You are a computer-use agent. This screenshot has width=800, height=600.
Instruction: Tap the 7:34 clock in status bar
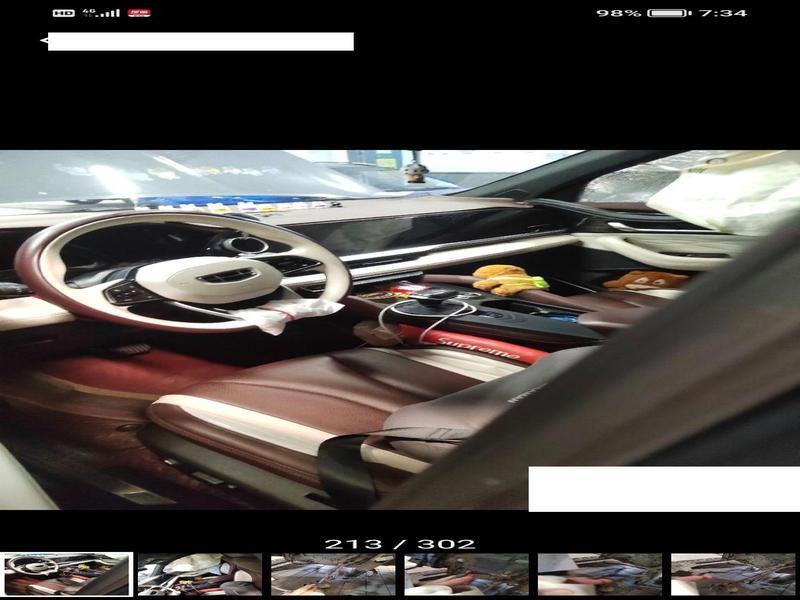[723, 13]
